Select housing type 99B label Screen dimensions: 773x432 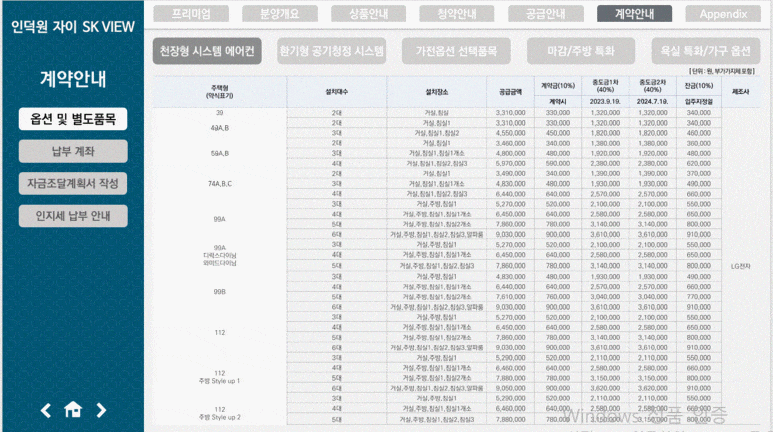pos(219,292)
